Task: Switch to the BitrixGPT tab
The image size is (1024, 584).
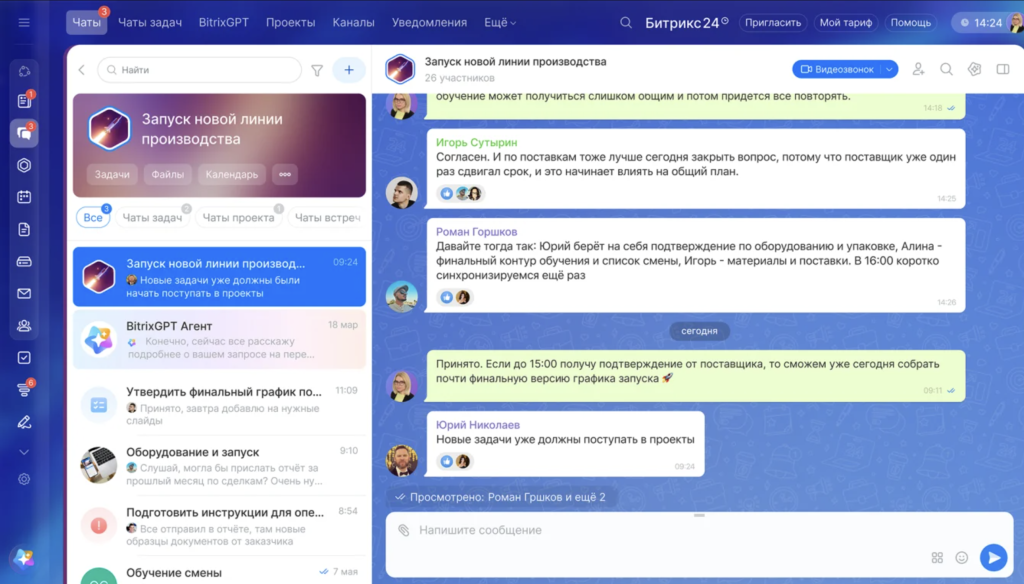Action: point(223,23)
